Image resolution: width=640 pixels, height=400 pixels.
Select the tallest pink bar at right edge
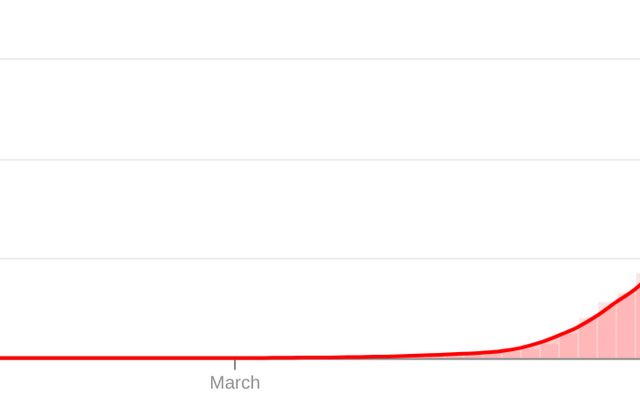tap(636, 318)
